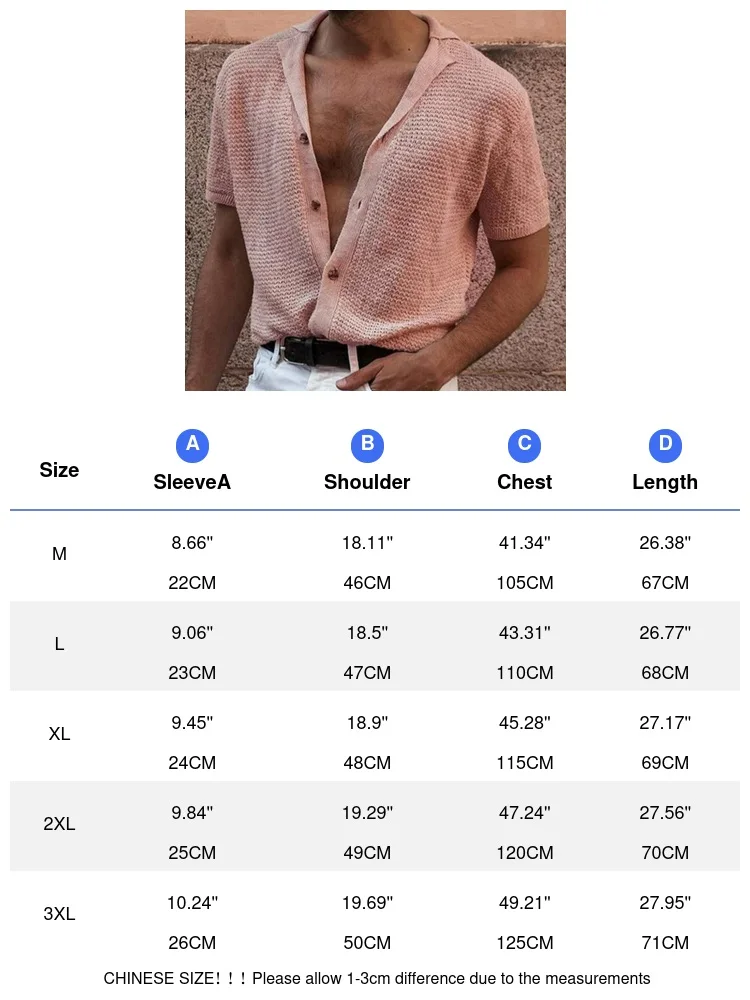Select the M size row label

(59, 554)
